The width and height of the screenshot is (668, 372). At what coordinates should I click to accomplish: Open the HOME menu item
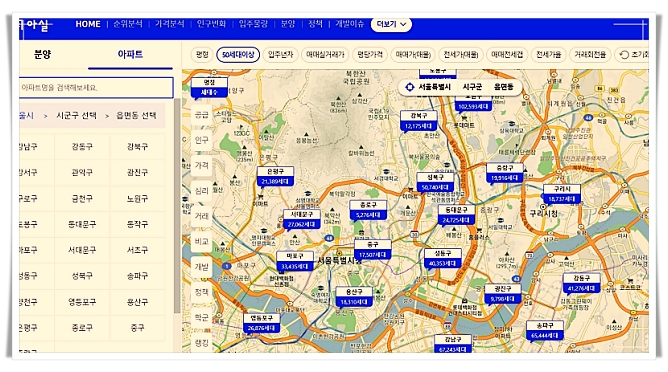click(88, 24)
